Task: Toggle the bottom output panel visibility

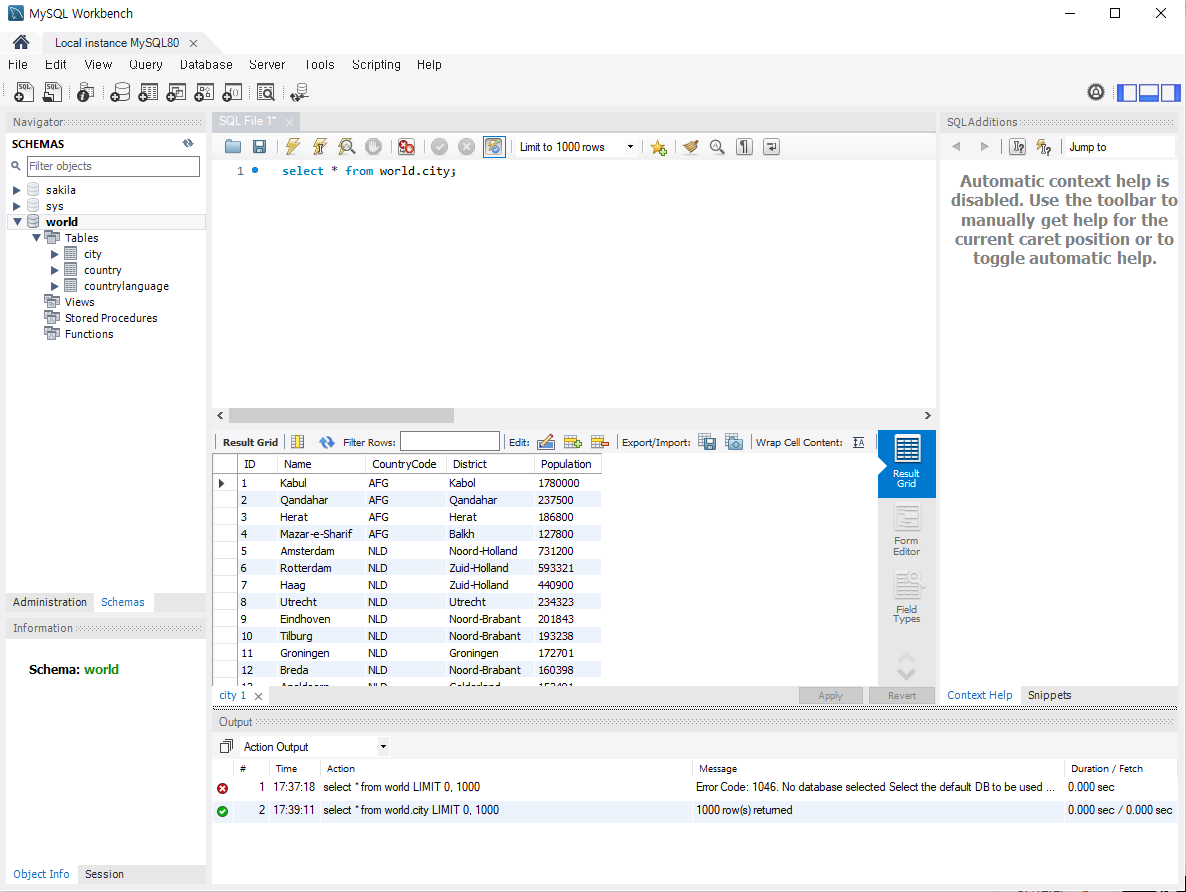Action: click(x=1149, y=92)
